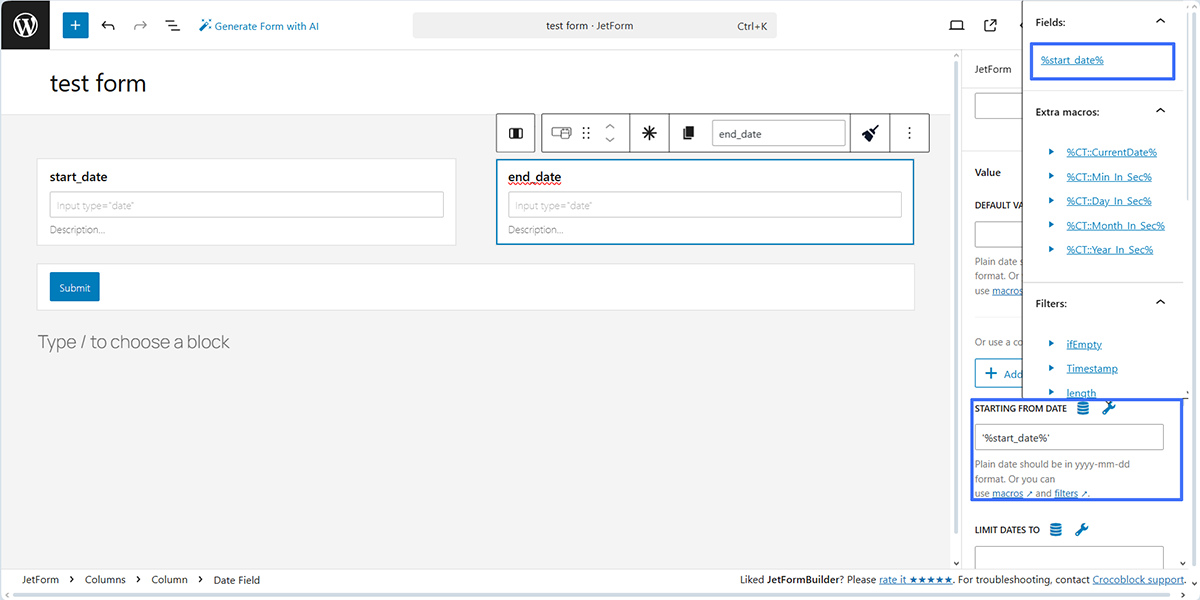Insert the %CT::Year_In_Sec% macro
The image size is (1200, 600).
tap(1109, 250)
